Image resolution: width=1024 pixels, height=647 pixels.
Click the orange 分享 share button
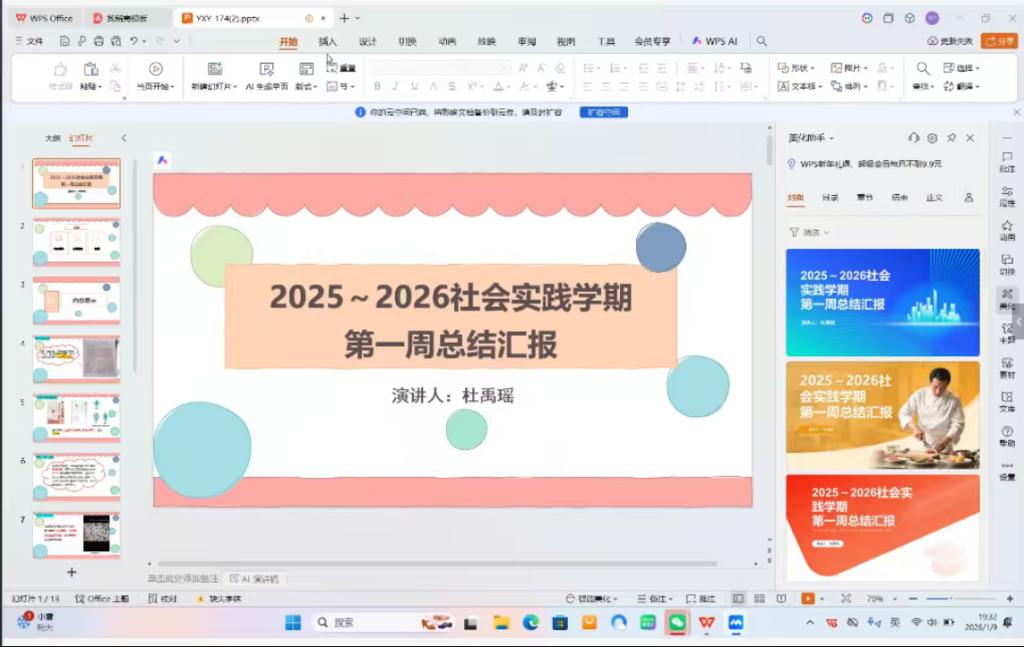tap(998, 41)
